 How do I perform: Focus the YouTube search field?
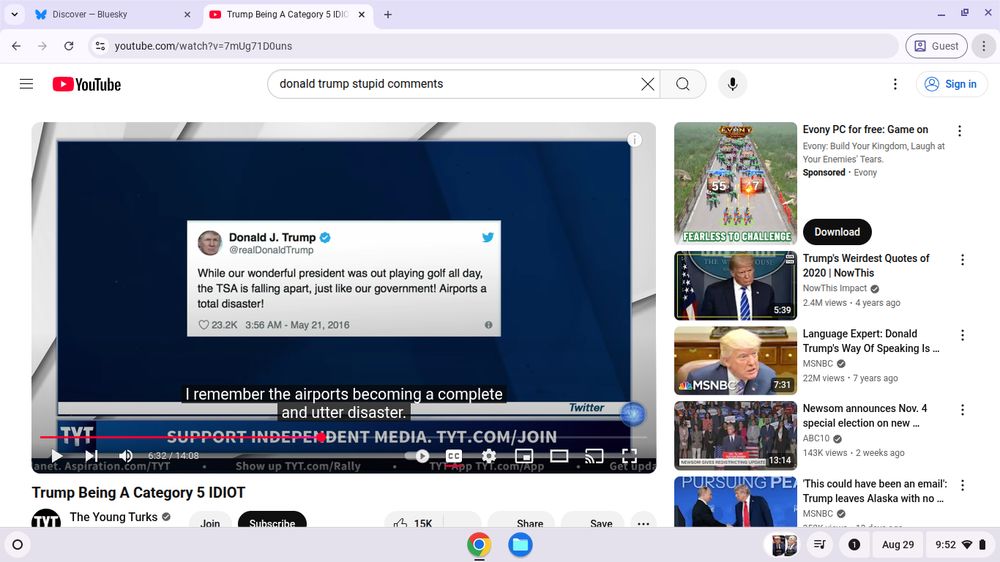pos(456,84)
